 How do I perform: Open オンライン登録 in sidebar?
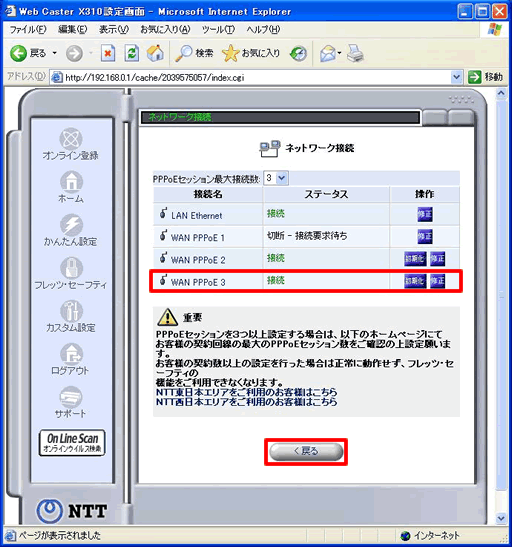(71, 144)
